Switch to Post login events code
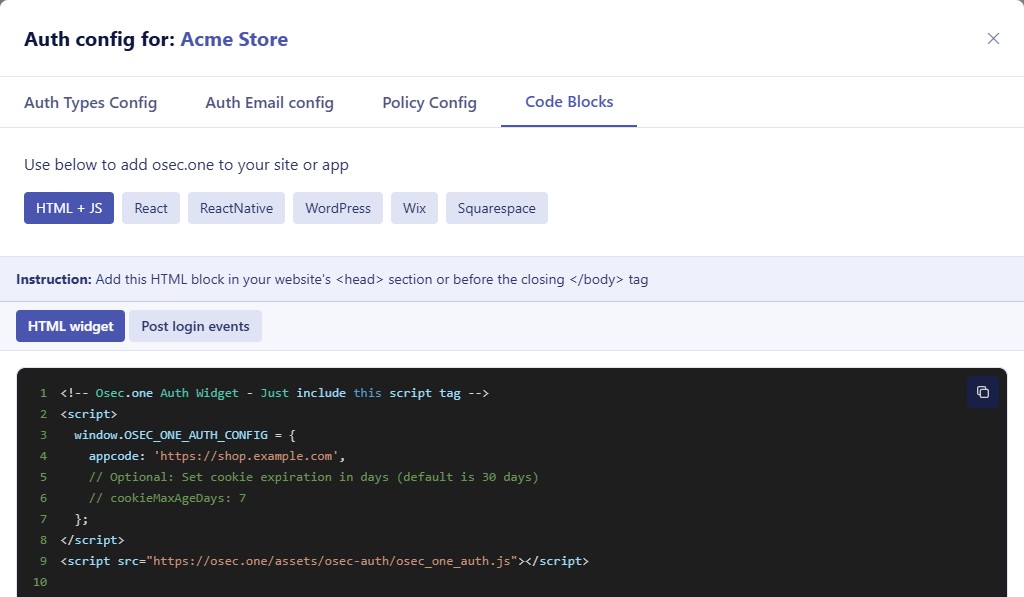This screenshot has width=1024, height=597. coord(195,326)
